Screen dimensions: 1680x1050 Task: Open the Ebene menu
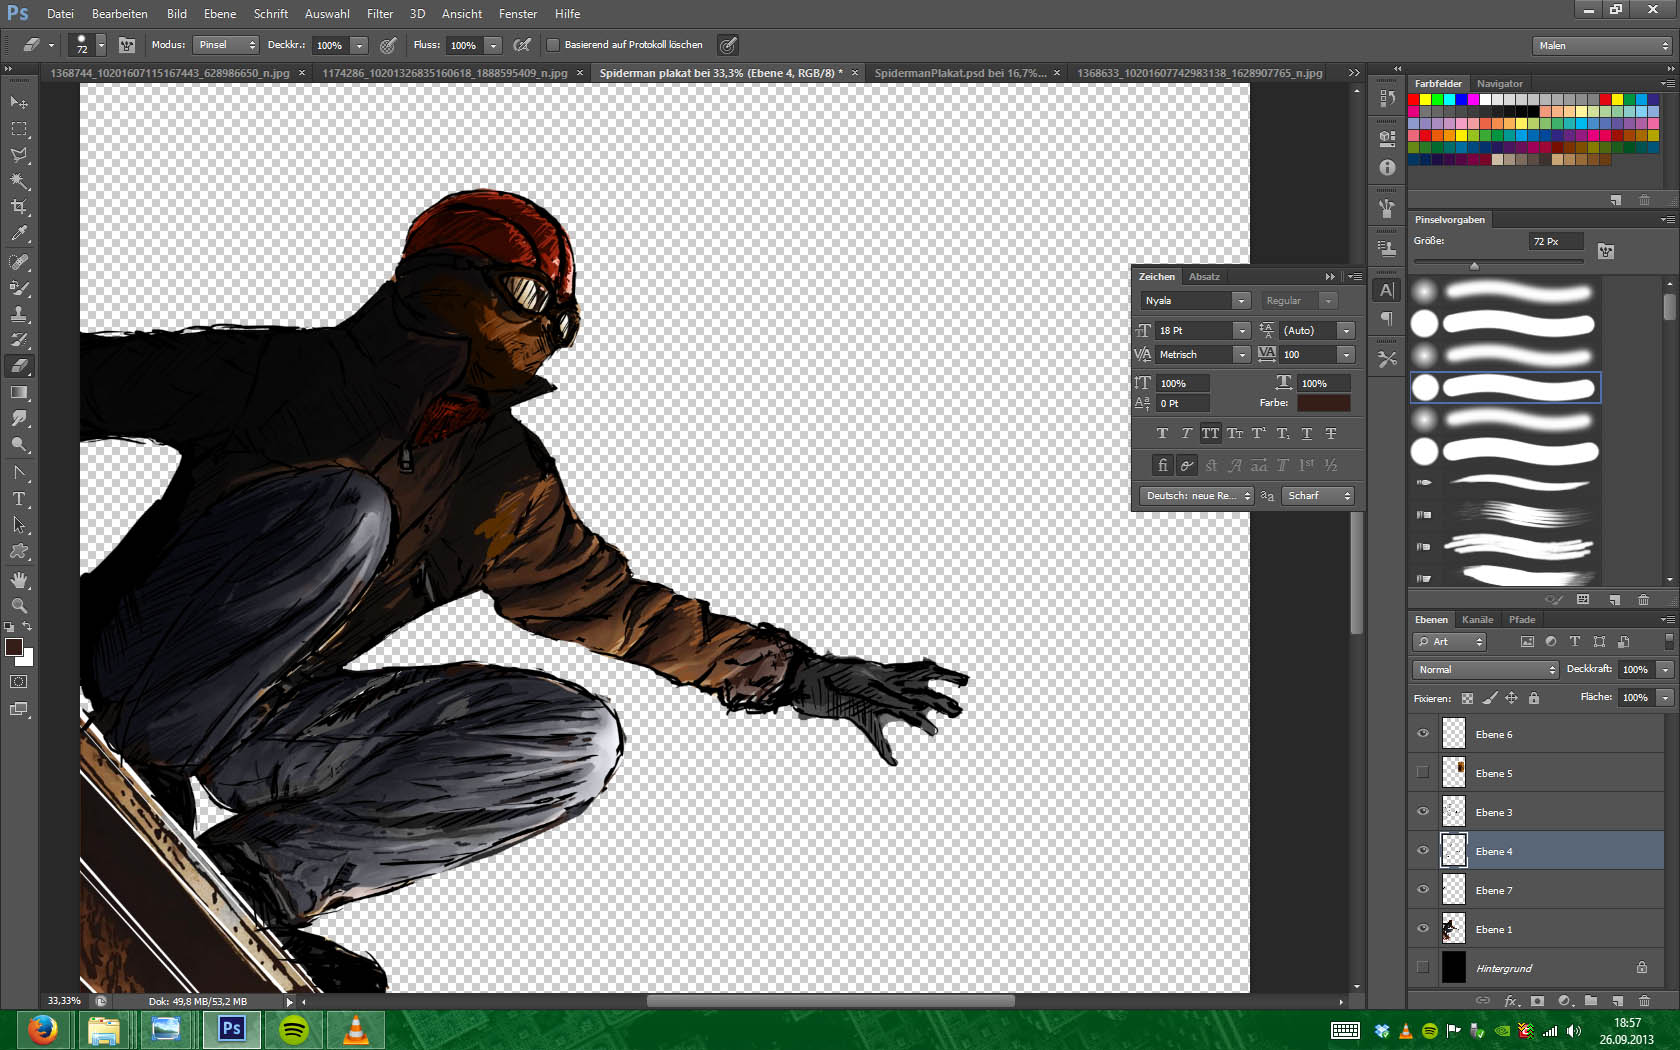(220, 14)
